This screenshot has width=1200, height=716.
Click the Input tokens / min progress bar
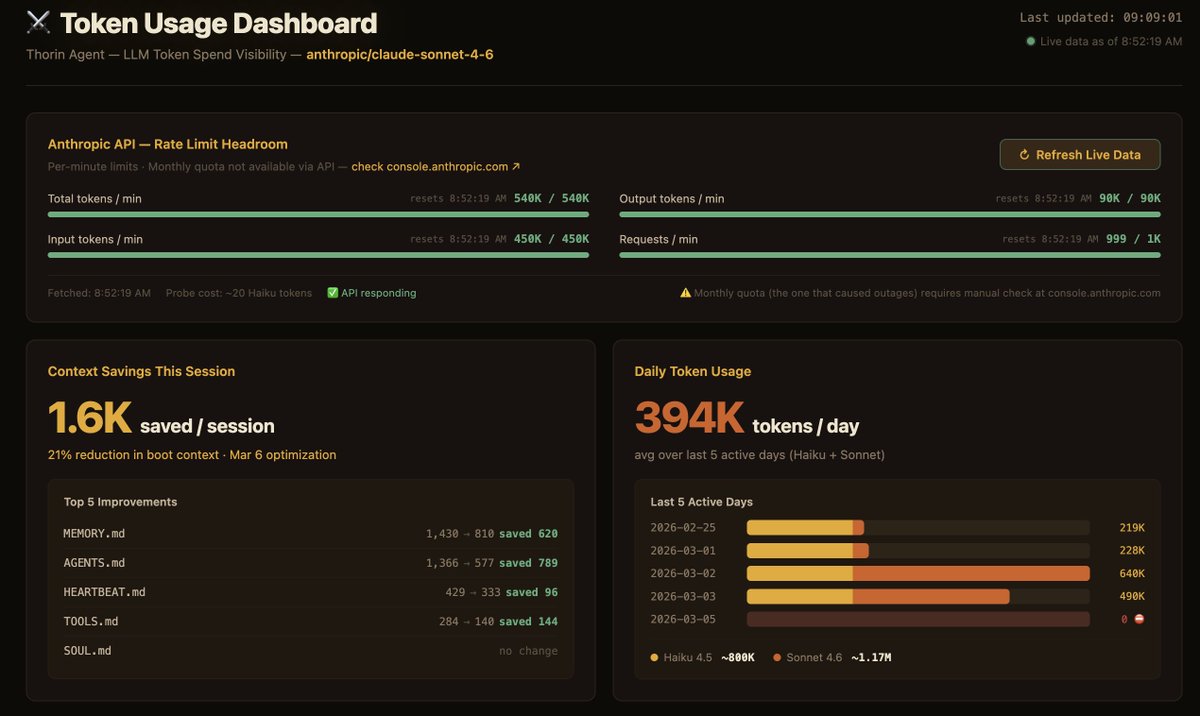318,255
